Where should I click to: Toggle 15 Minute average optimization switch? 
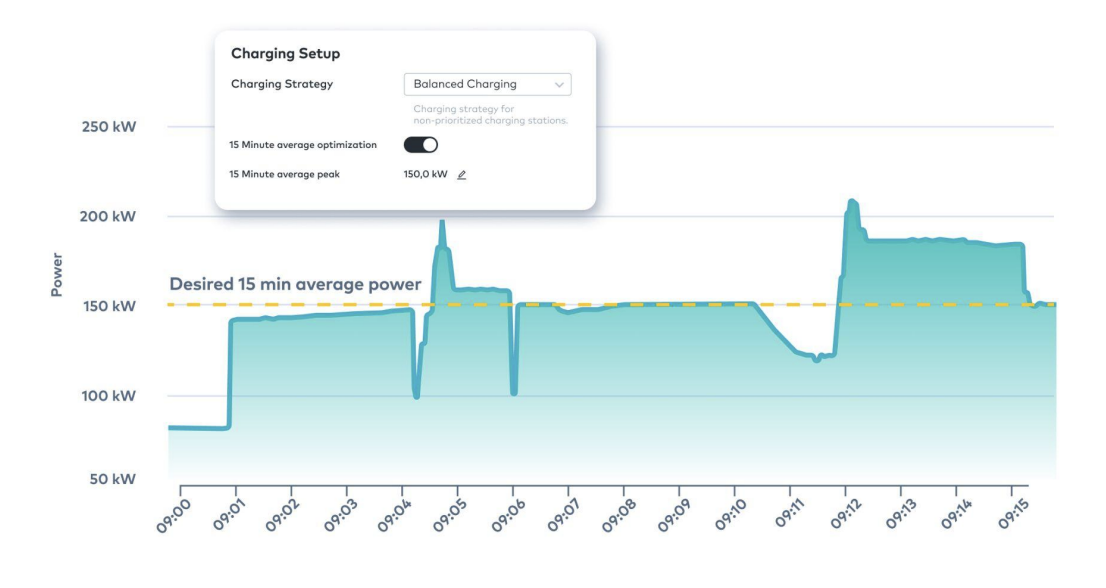[x=421, y=145]
